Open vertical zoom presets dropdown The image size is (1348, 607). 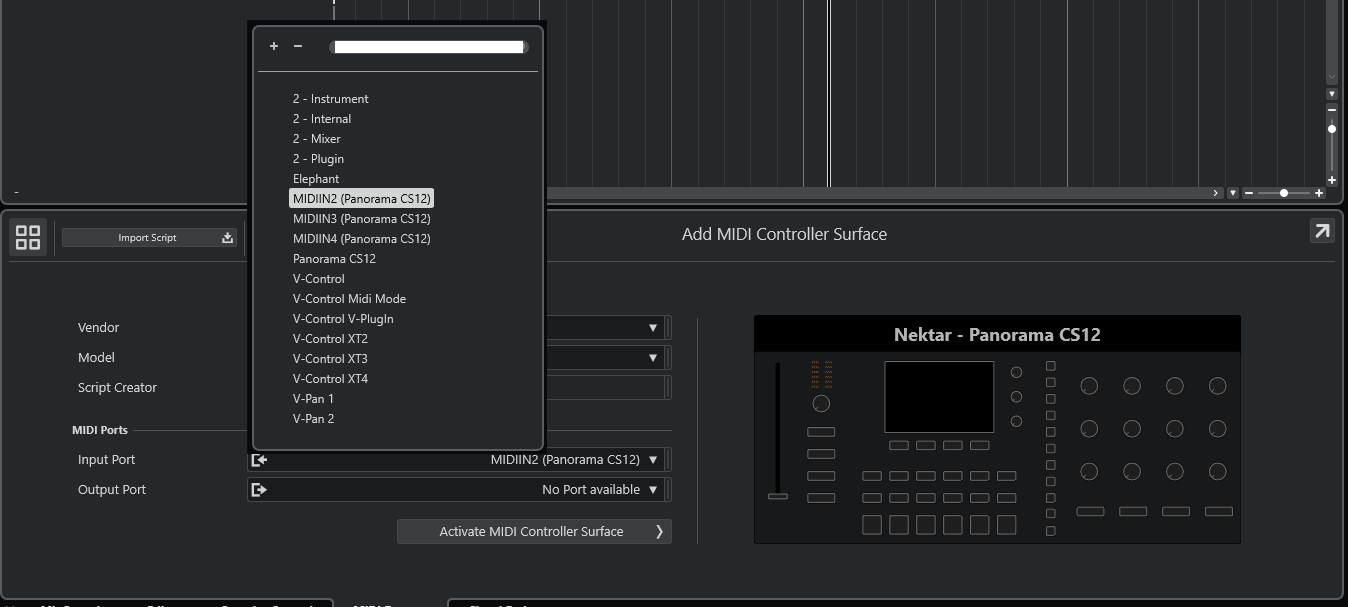point(1332,93)
